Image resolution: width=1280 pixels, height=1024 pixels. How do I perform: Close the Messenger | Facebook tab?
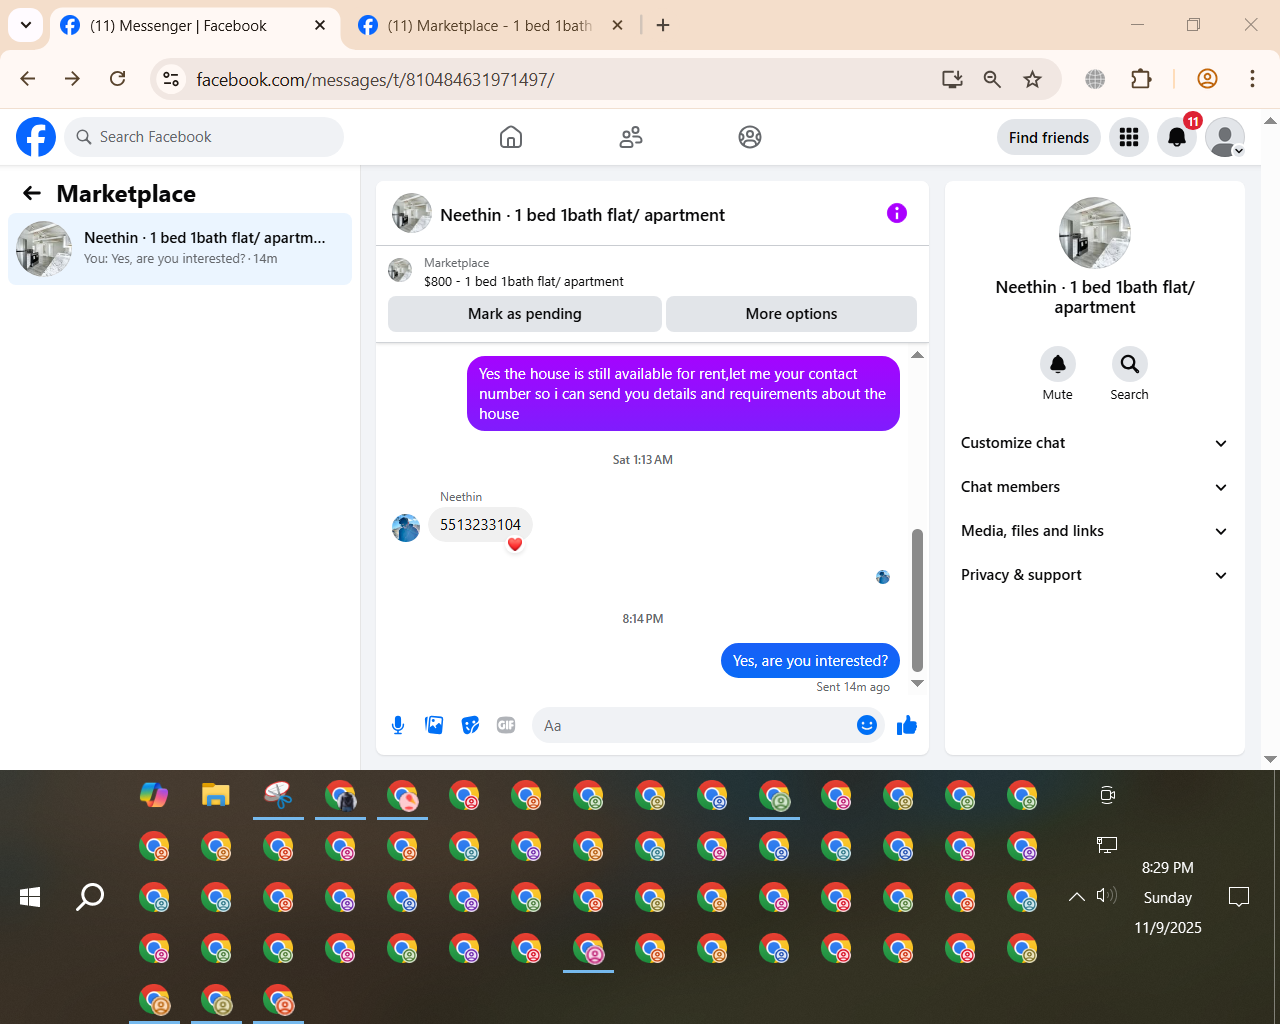coord(320,25)
